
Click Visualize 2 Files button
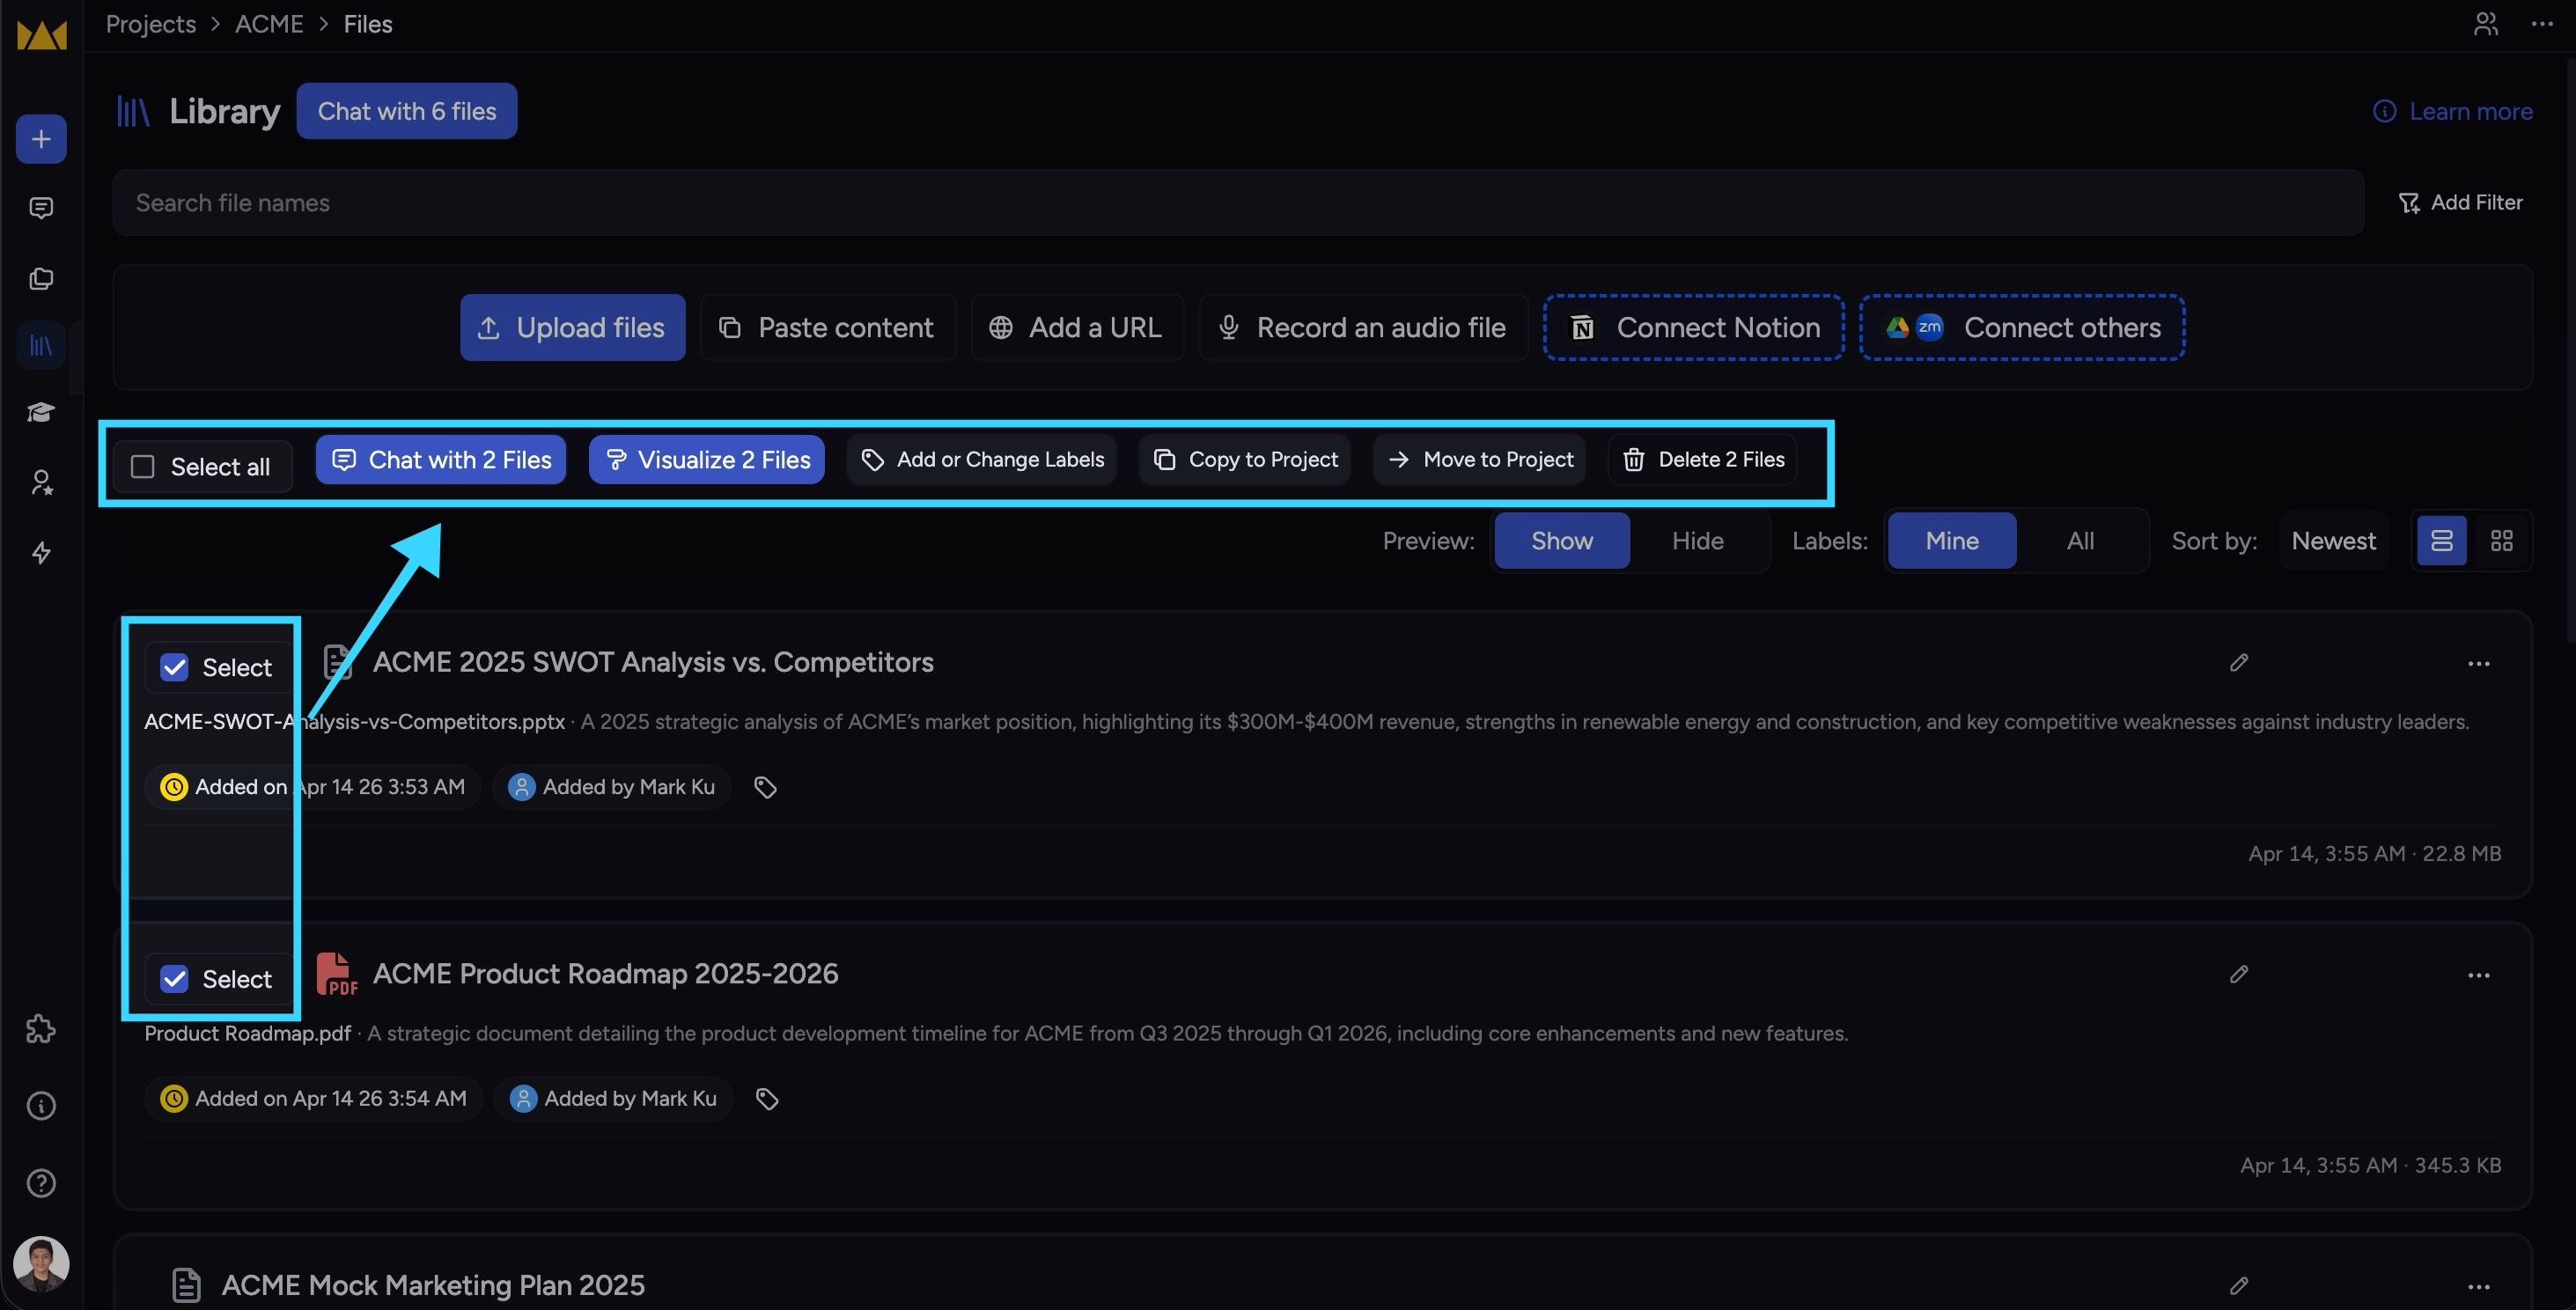pyautogui.click(x=707, y=460)
